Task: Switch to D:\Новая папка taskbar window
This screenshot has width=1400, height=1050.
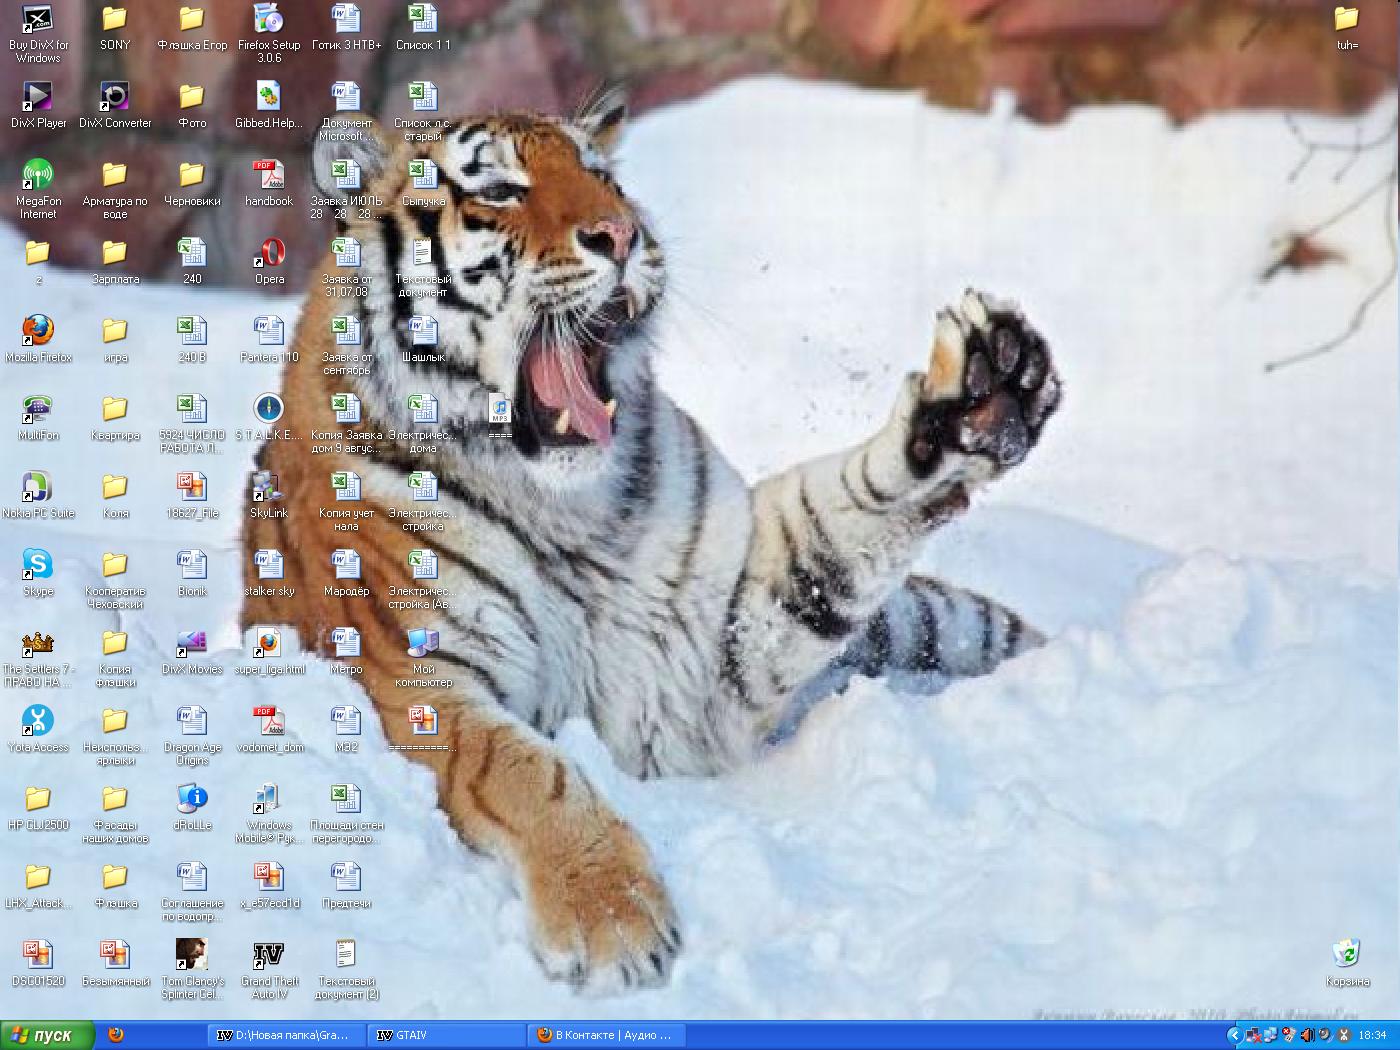Action: (287, 1035)
